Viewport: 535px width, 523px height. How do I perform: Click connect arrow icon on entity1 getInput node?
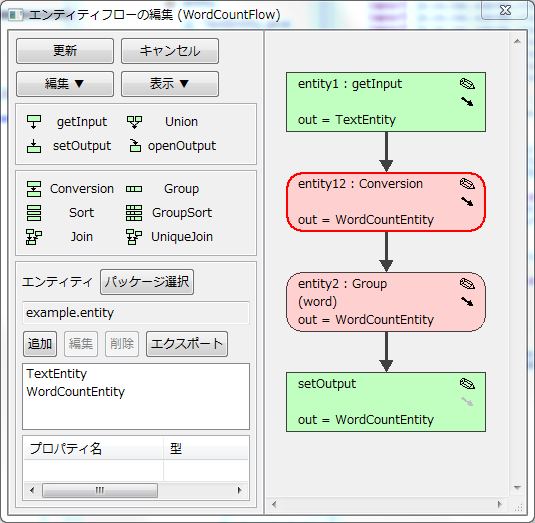(467, 101)
